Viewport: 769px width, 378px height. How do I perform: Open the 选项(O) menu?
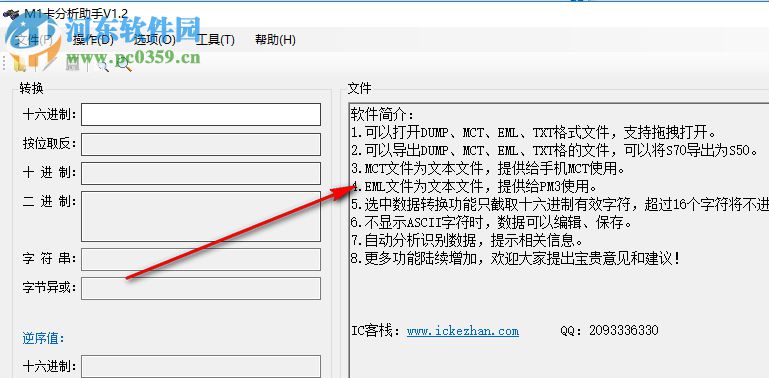coord(154,40)
